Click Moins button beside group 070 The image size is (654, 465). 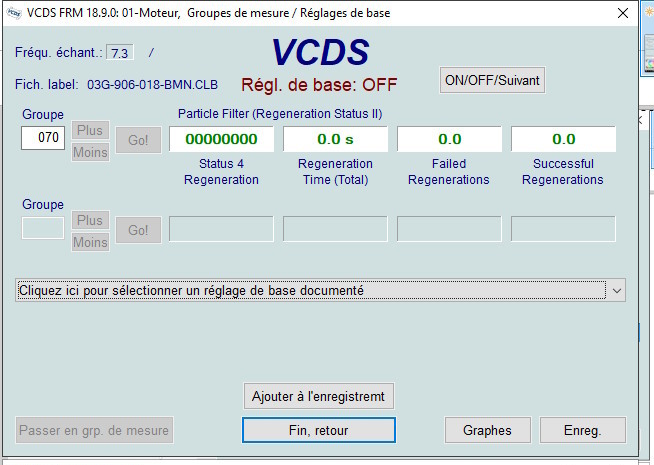point(90,152)
